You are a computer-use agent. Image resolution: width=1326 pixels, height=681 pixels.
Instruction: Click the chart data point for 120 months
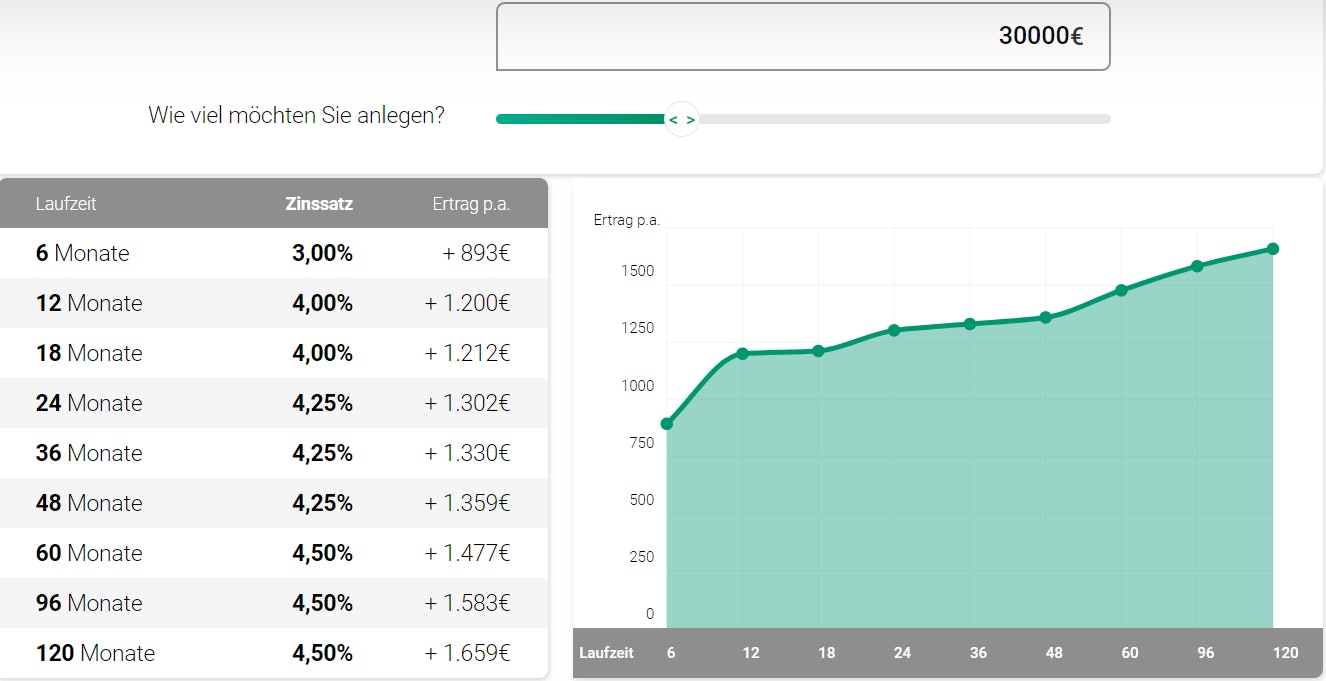coord(1273,249)
